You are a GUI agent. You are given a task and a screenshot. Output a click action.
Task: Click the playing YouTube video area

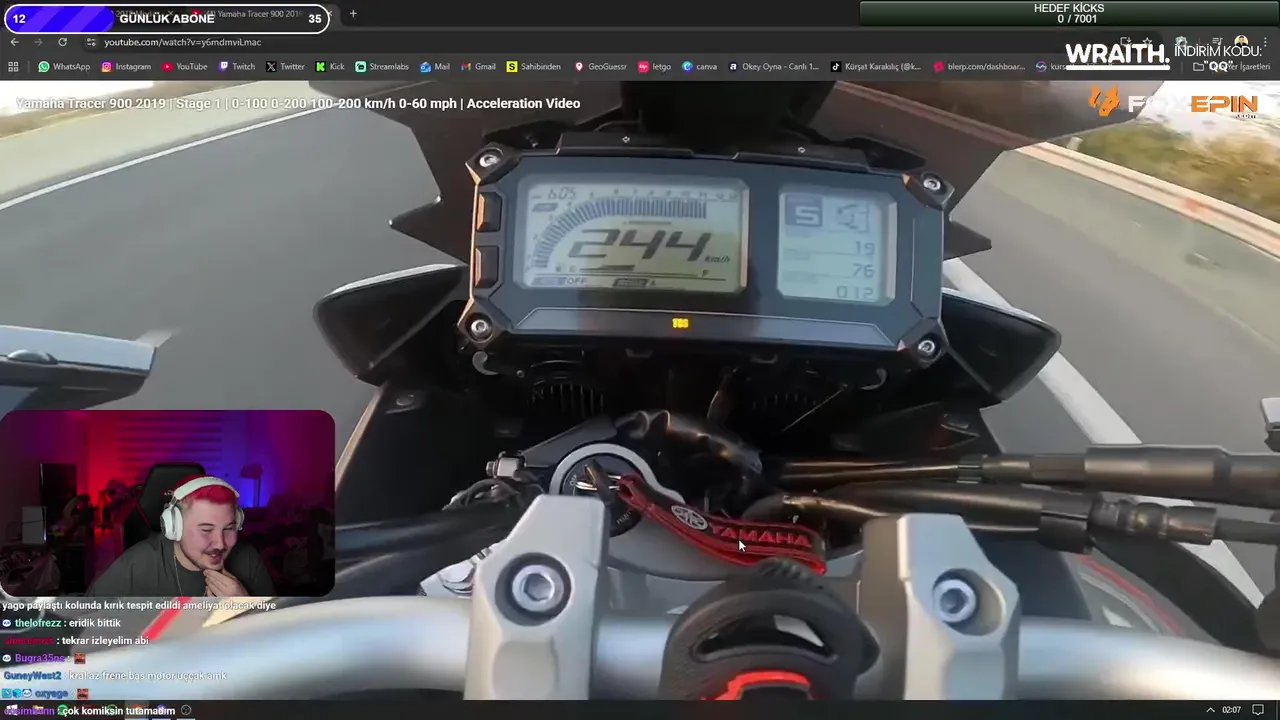pos(640,390)
